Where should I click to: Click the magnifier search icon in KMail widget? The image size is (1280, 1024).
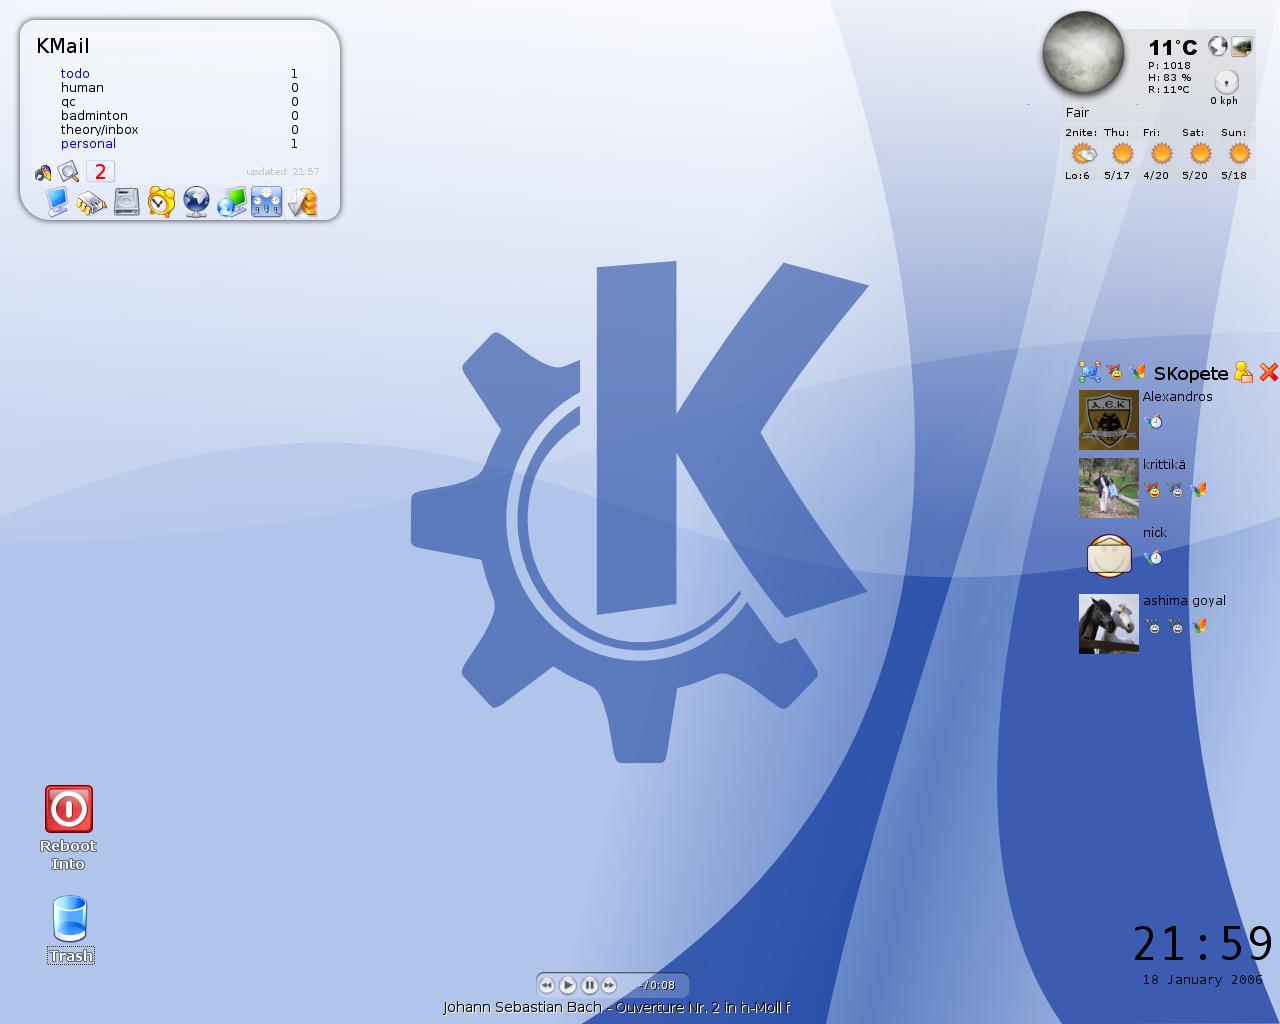coord(69,172)
